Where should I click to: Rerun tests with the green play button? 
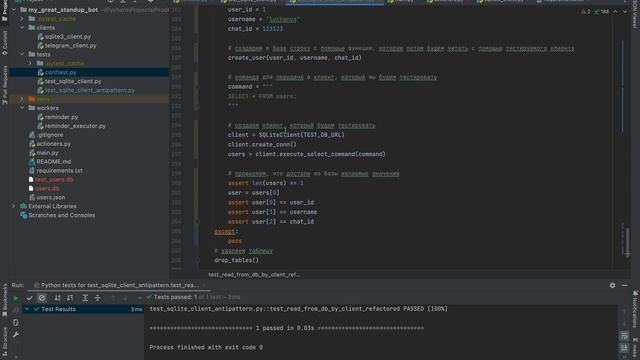point(16,298)
